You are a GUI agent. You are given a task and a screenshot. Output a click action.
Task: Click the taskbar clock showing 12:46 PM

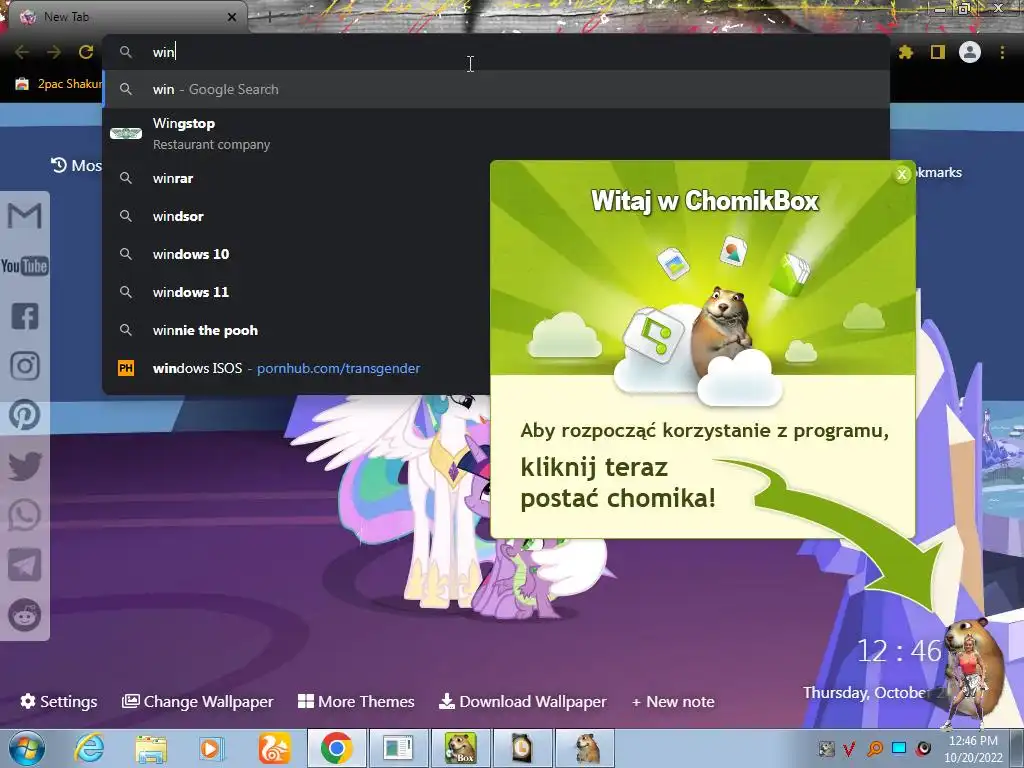[973, 749]
